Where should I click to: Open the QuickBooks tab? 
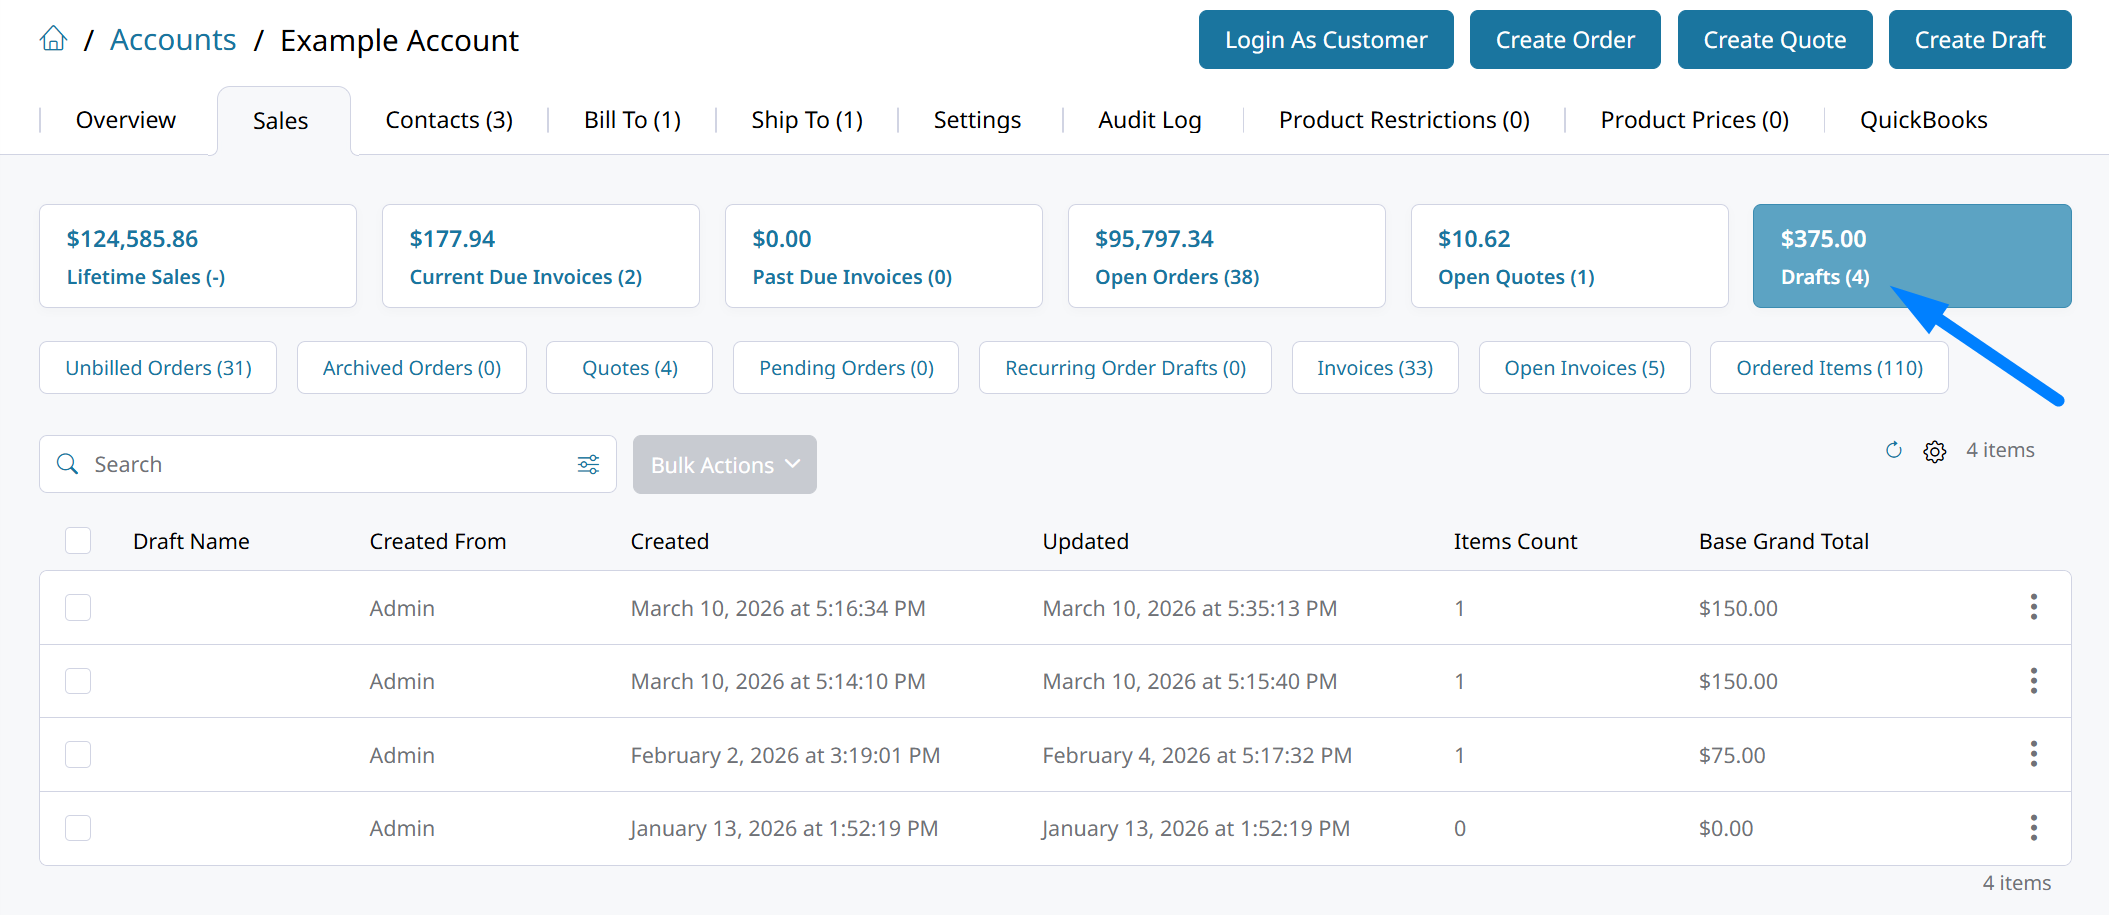pyautogui.click(x=1923, y=120)
